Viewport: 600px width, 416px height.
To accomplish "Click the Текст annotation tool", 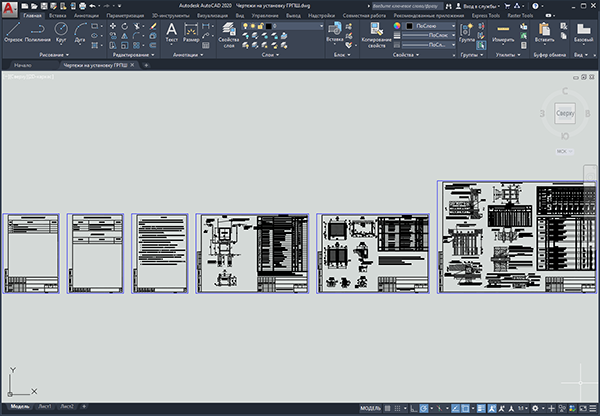I will tap(171, 32).
